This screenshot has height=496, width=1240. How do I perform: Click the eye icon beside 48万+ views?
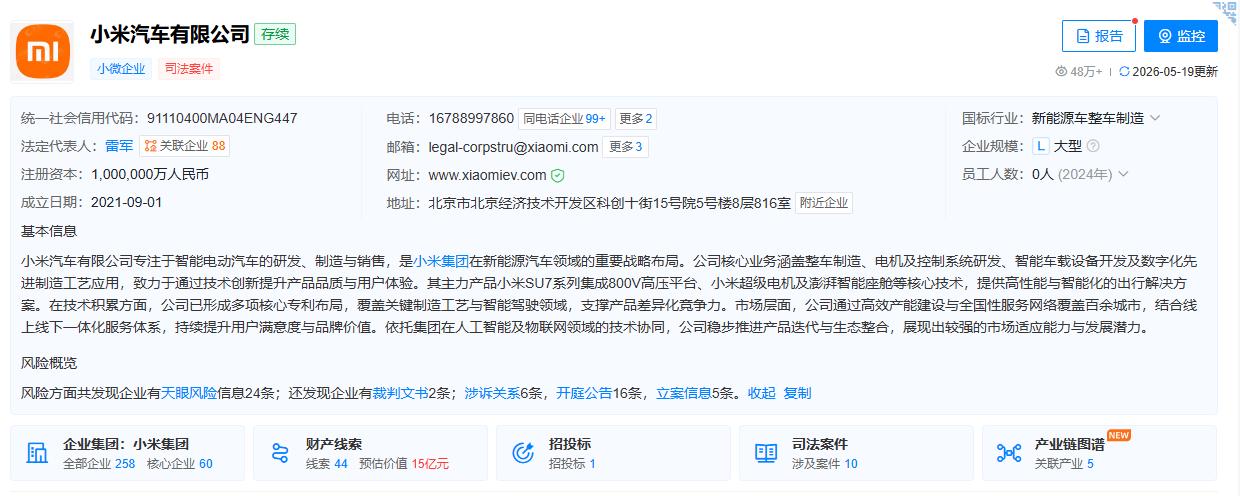[1062, 71]
